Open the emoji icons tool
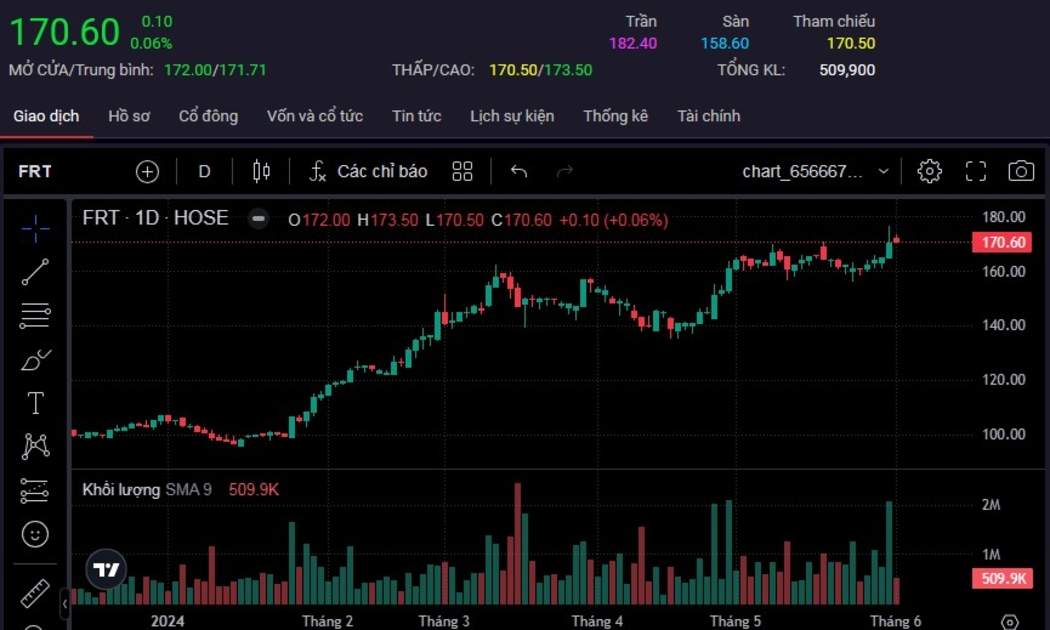Image resolution: width=1050 pixels, height=630 pixels. 35,534
